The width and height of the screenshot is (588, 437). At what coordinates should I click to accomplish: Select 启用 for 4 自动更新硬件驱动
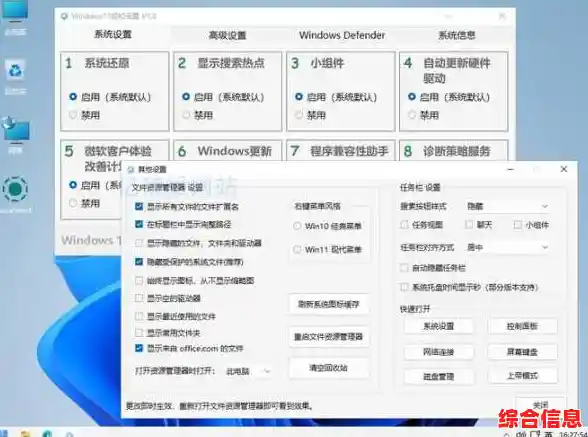pyautogui.click(x=412, y=97)
